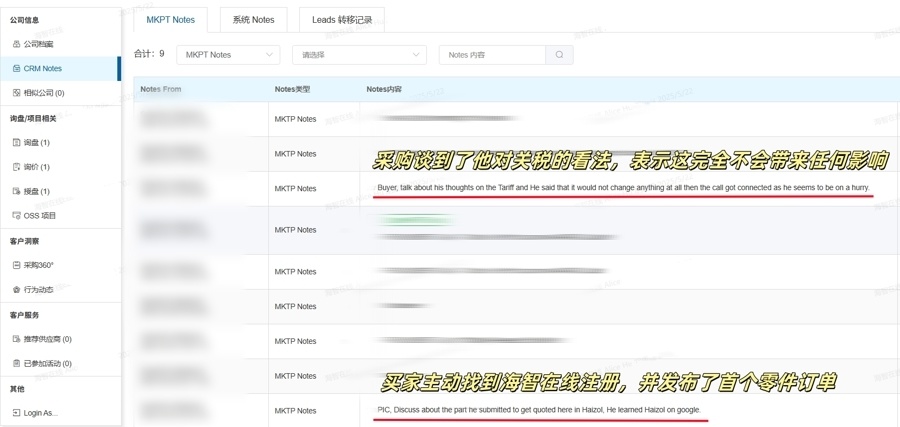Click the 已参加活动 icon
Image resolution: width=900 pixels, height=427 pixels.
(x=16, y=363)
